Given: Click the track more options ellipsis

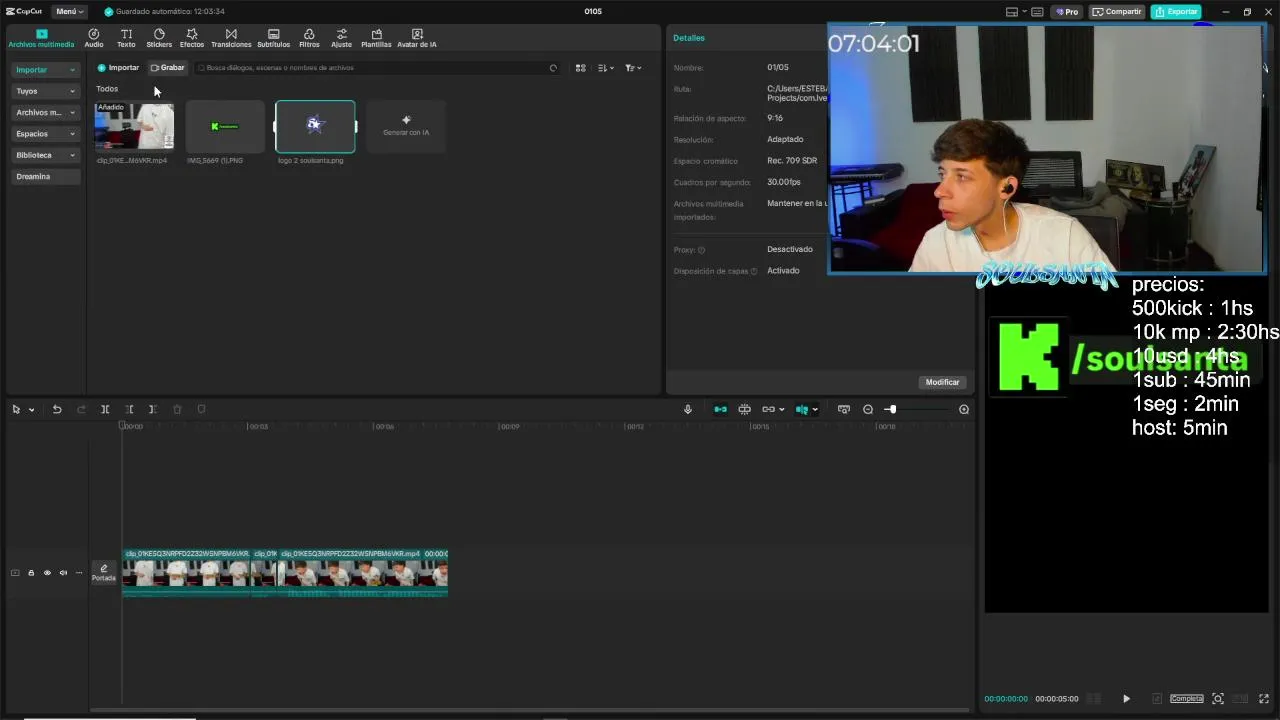Looking at the screenshot, I should pyautogui.click(x=79, y=573).
